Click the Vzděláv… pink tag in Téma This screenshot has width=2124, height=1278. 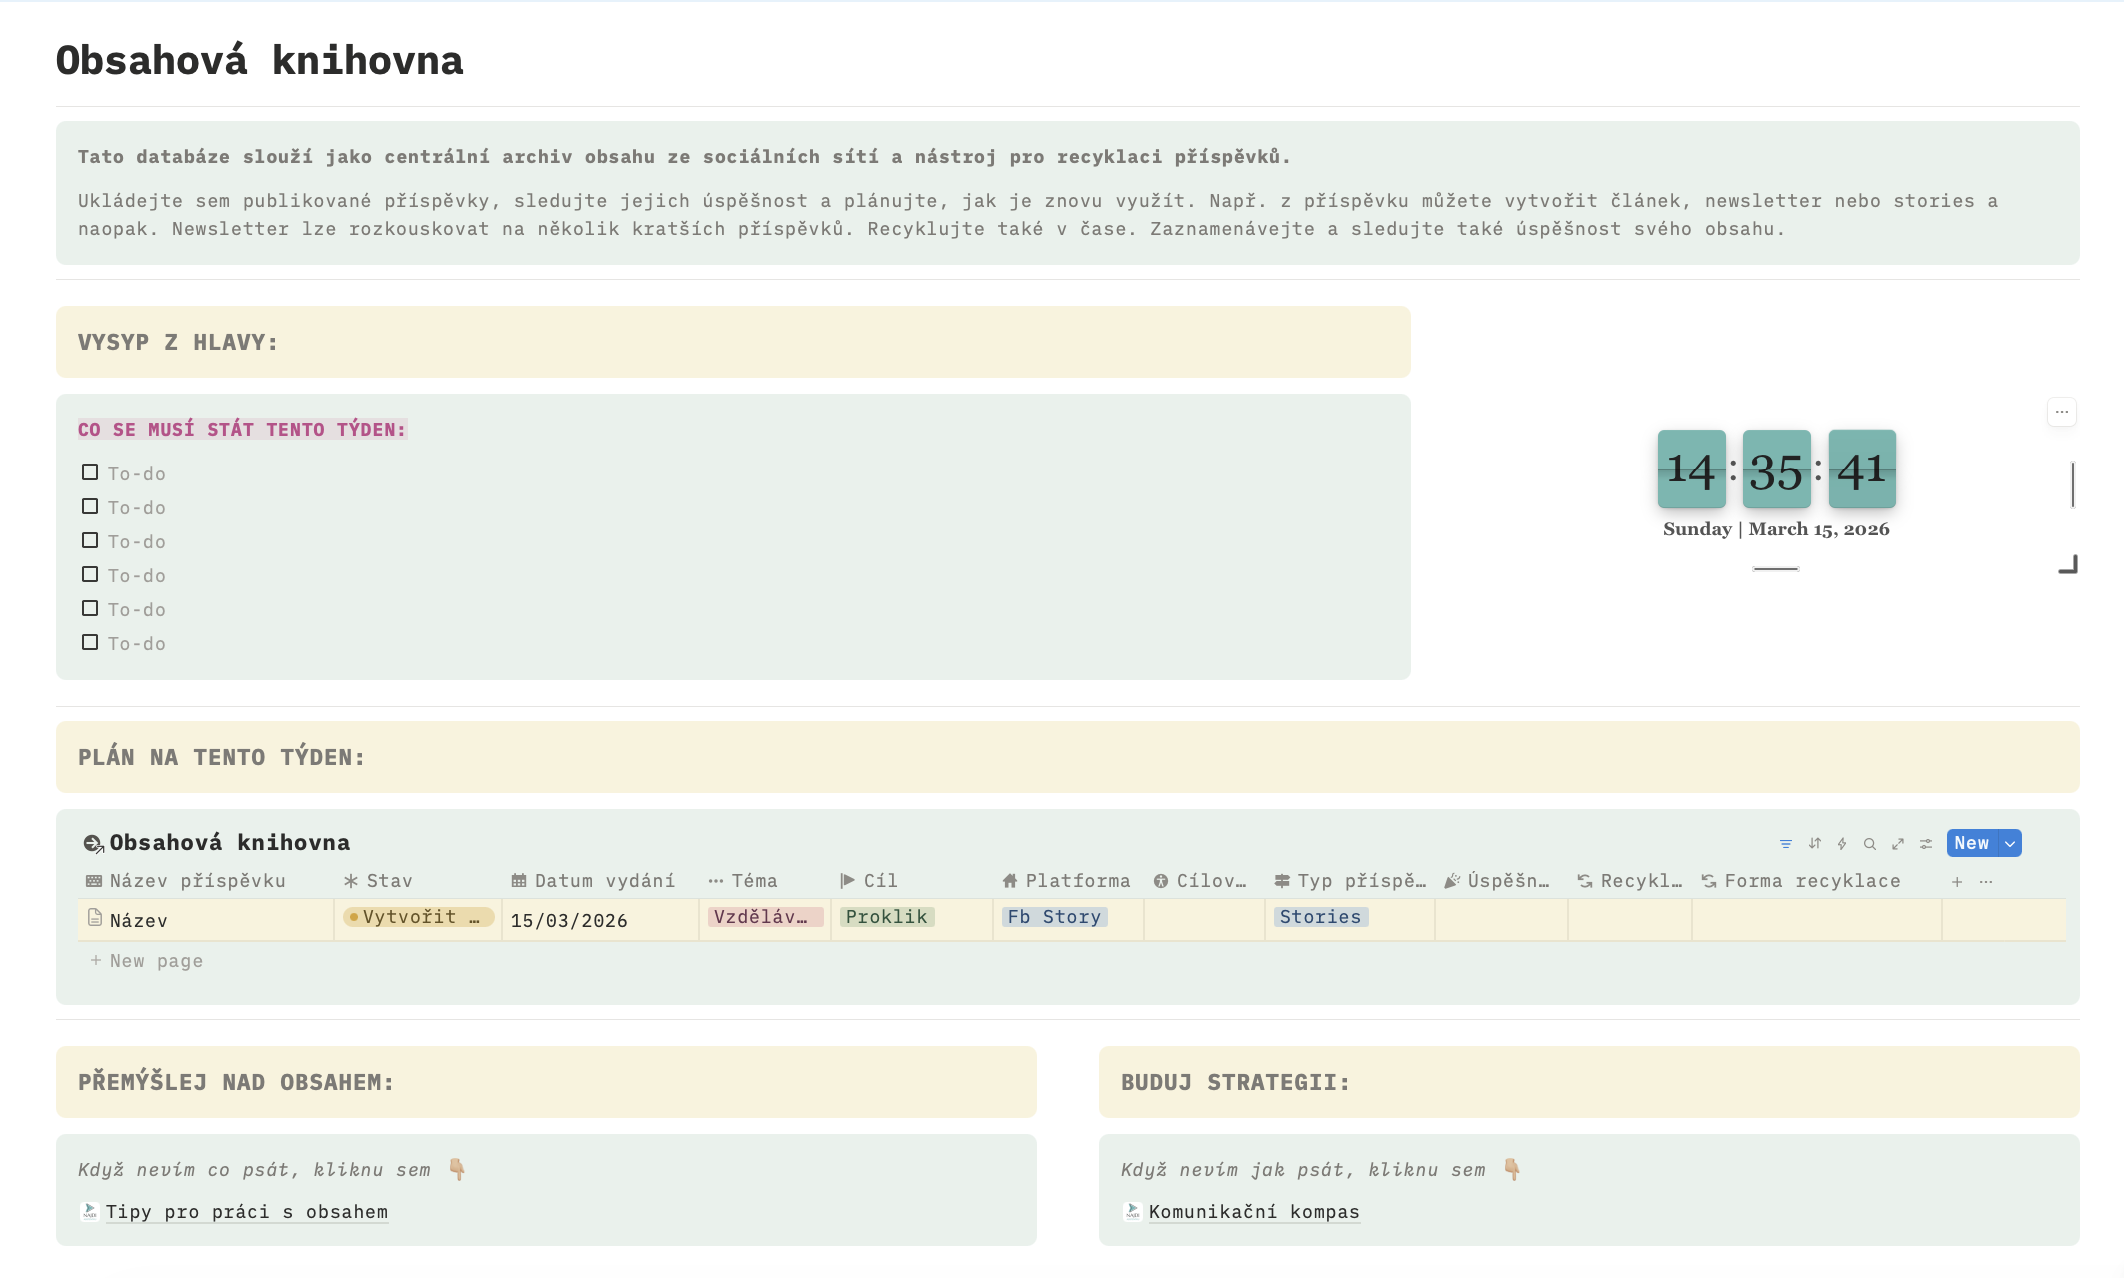(762, 917)
